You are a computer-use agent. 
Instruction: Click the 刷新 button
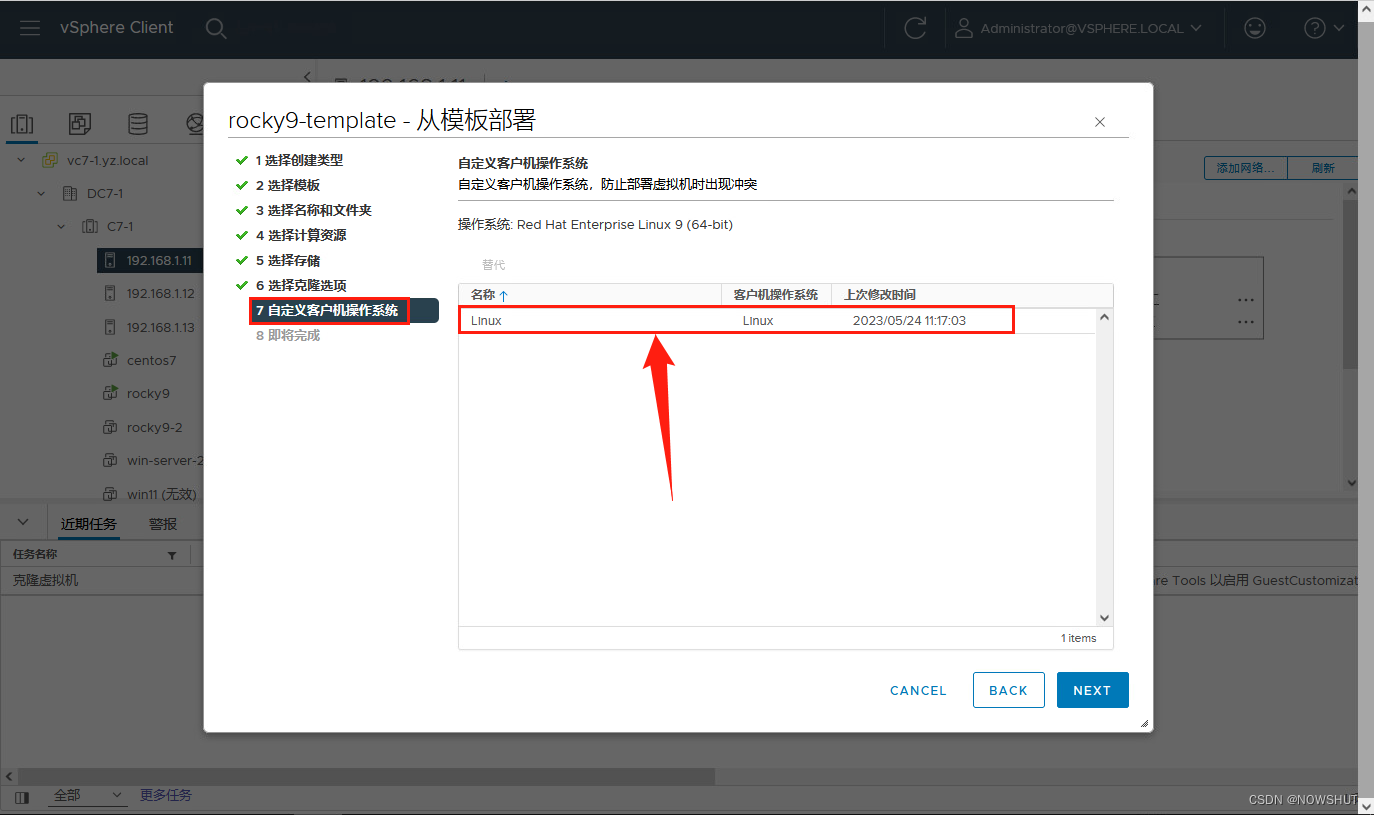click(1323, 168)
